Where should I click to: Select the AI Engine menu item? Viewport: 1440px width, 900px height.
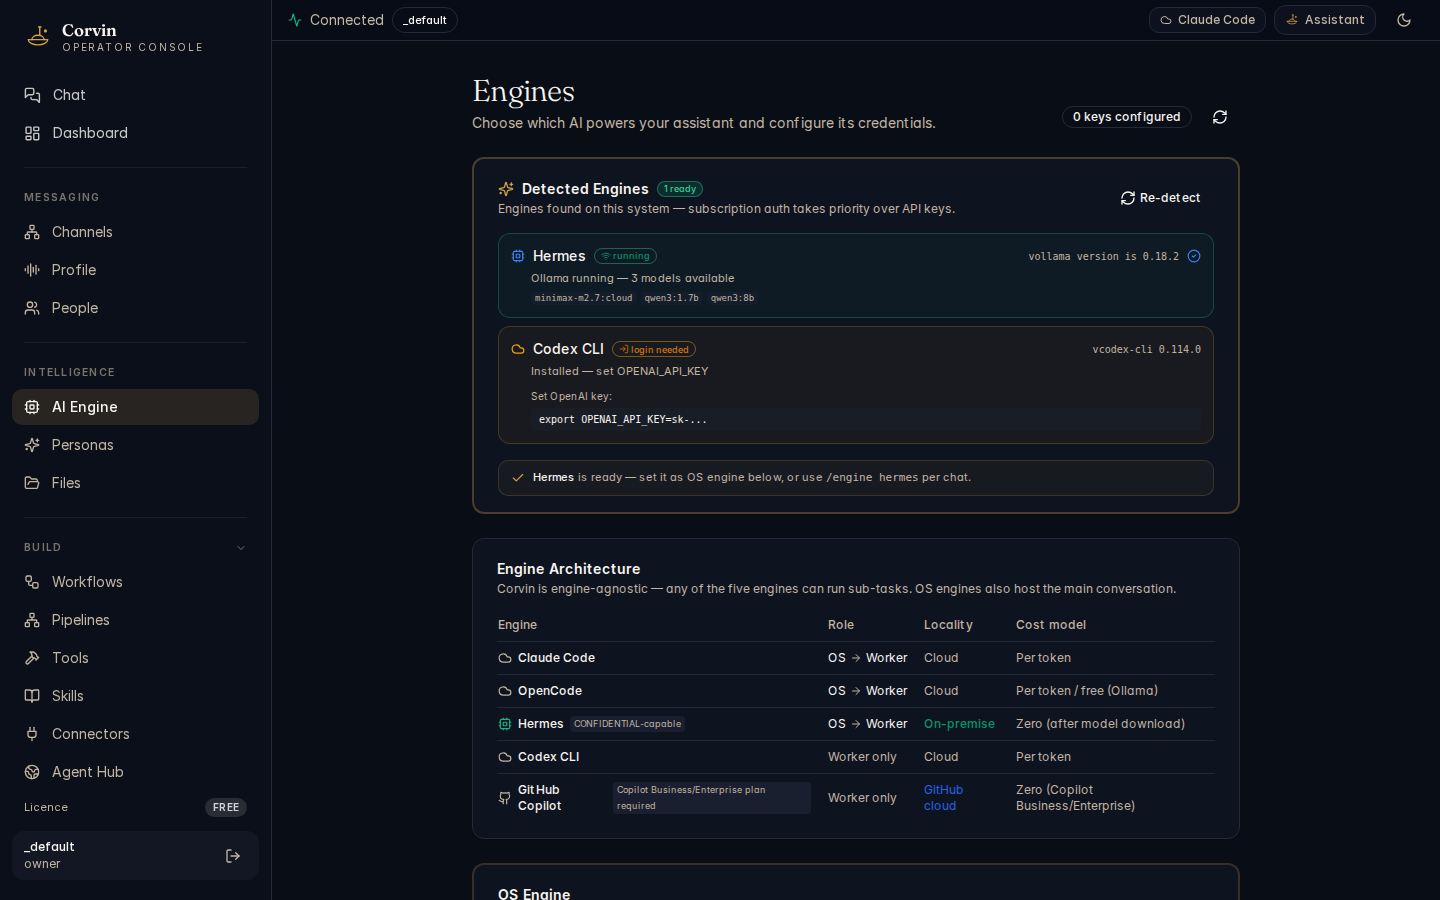click(x=135, y=407)
